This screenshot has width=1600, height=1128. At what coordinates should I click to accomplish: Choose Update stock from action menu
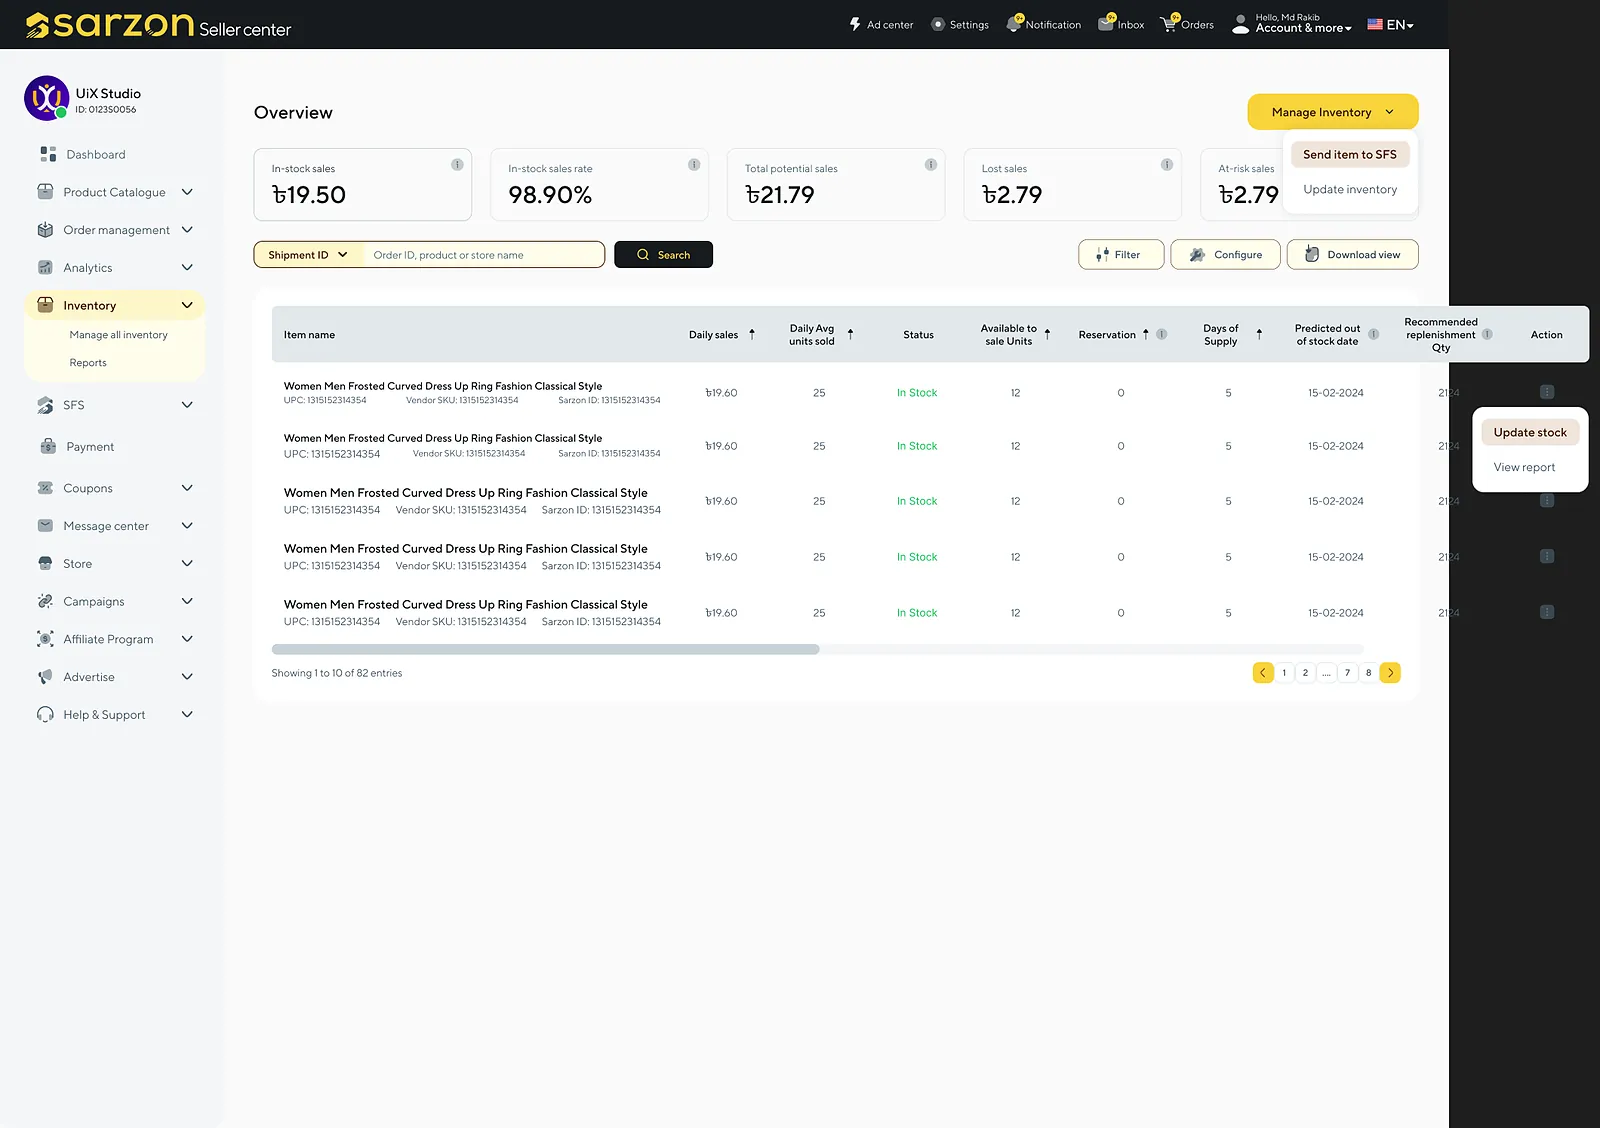tap(1530, 432)
